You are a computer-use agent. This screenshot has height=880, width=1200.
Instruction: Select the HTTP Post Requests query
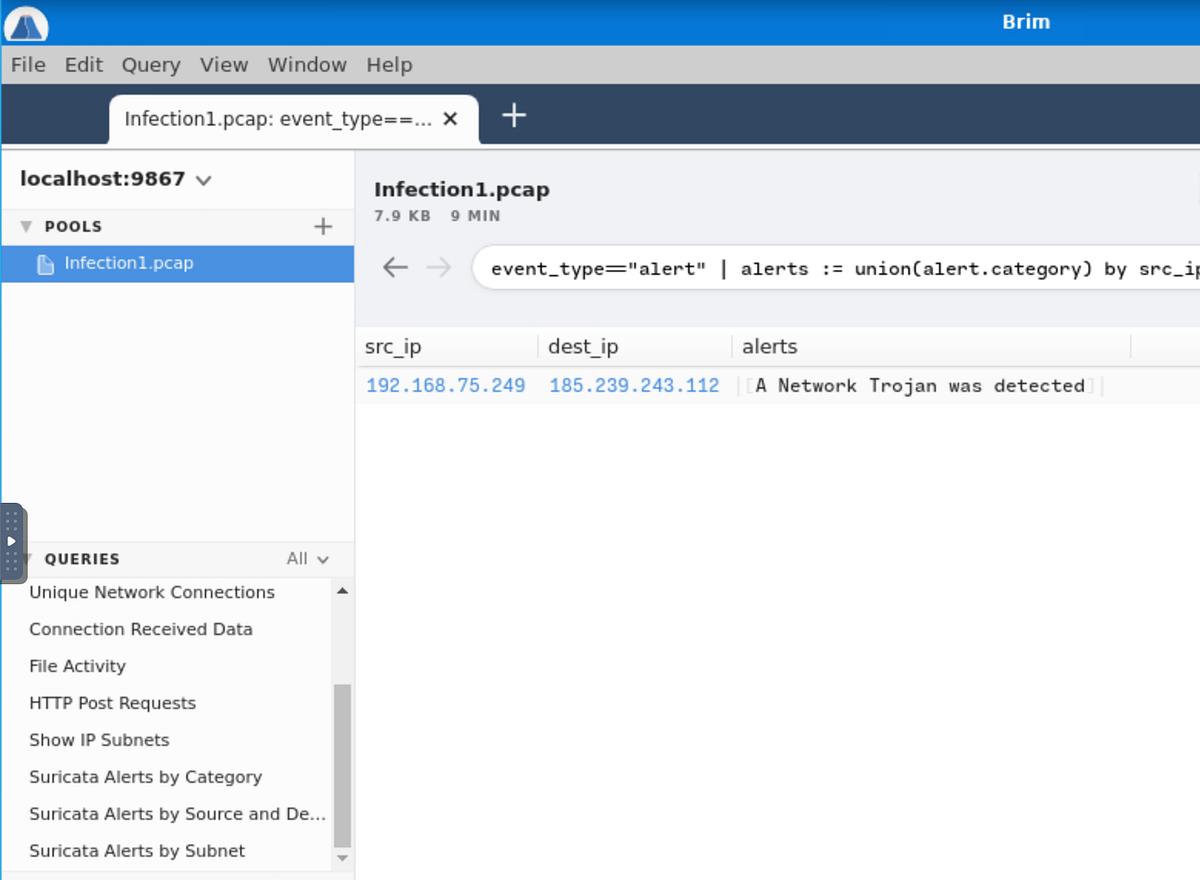tap(112, 703)
